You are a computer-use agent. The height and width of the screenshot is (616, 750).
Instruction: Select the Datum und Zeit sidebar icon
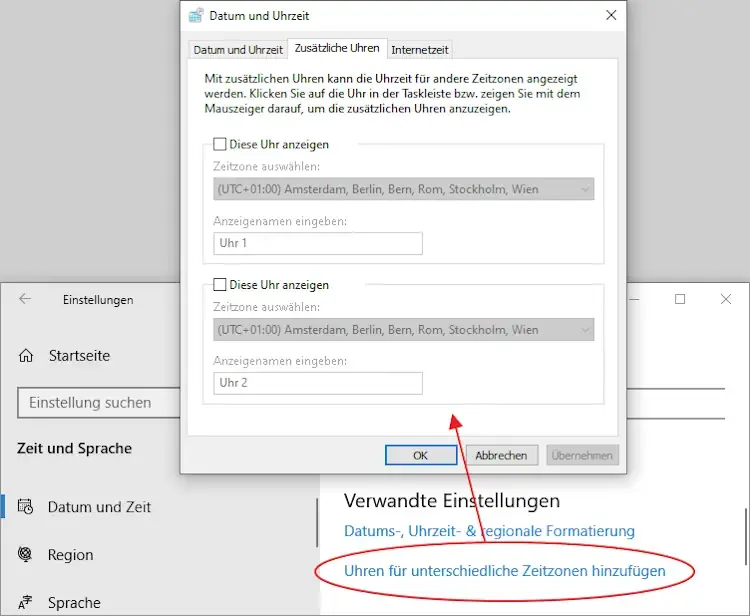tap(26, 507)
